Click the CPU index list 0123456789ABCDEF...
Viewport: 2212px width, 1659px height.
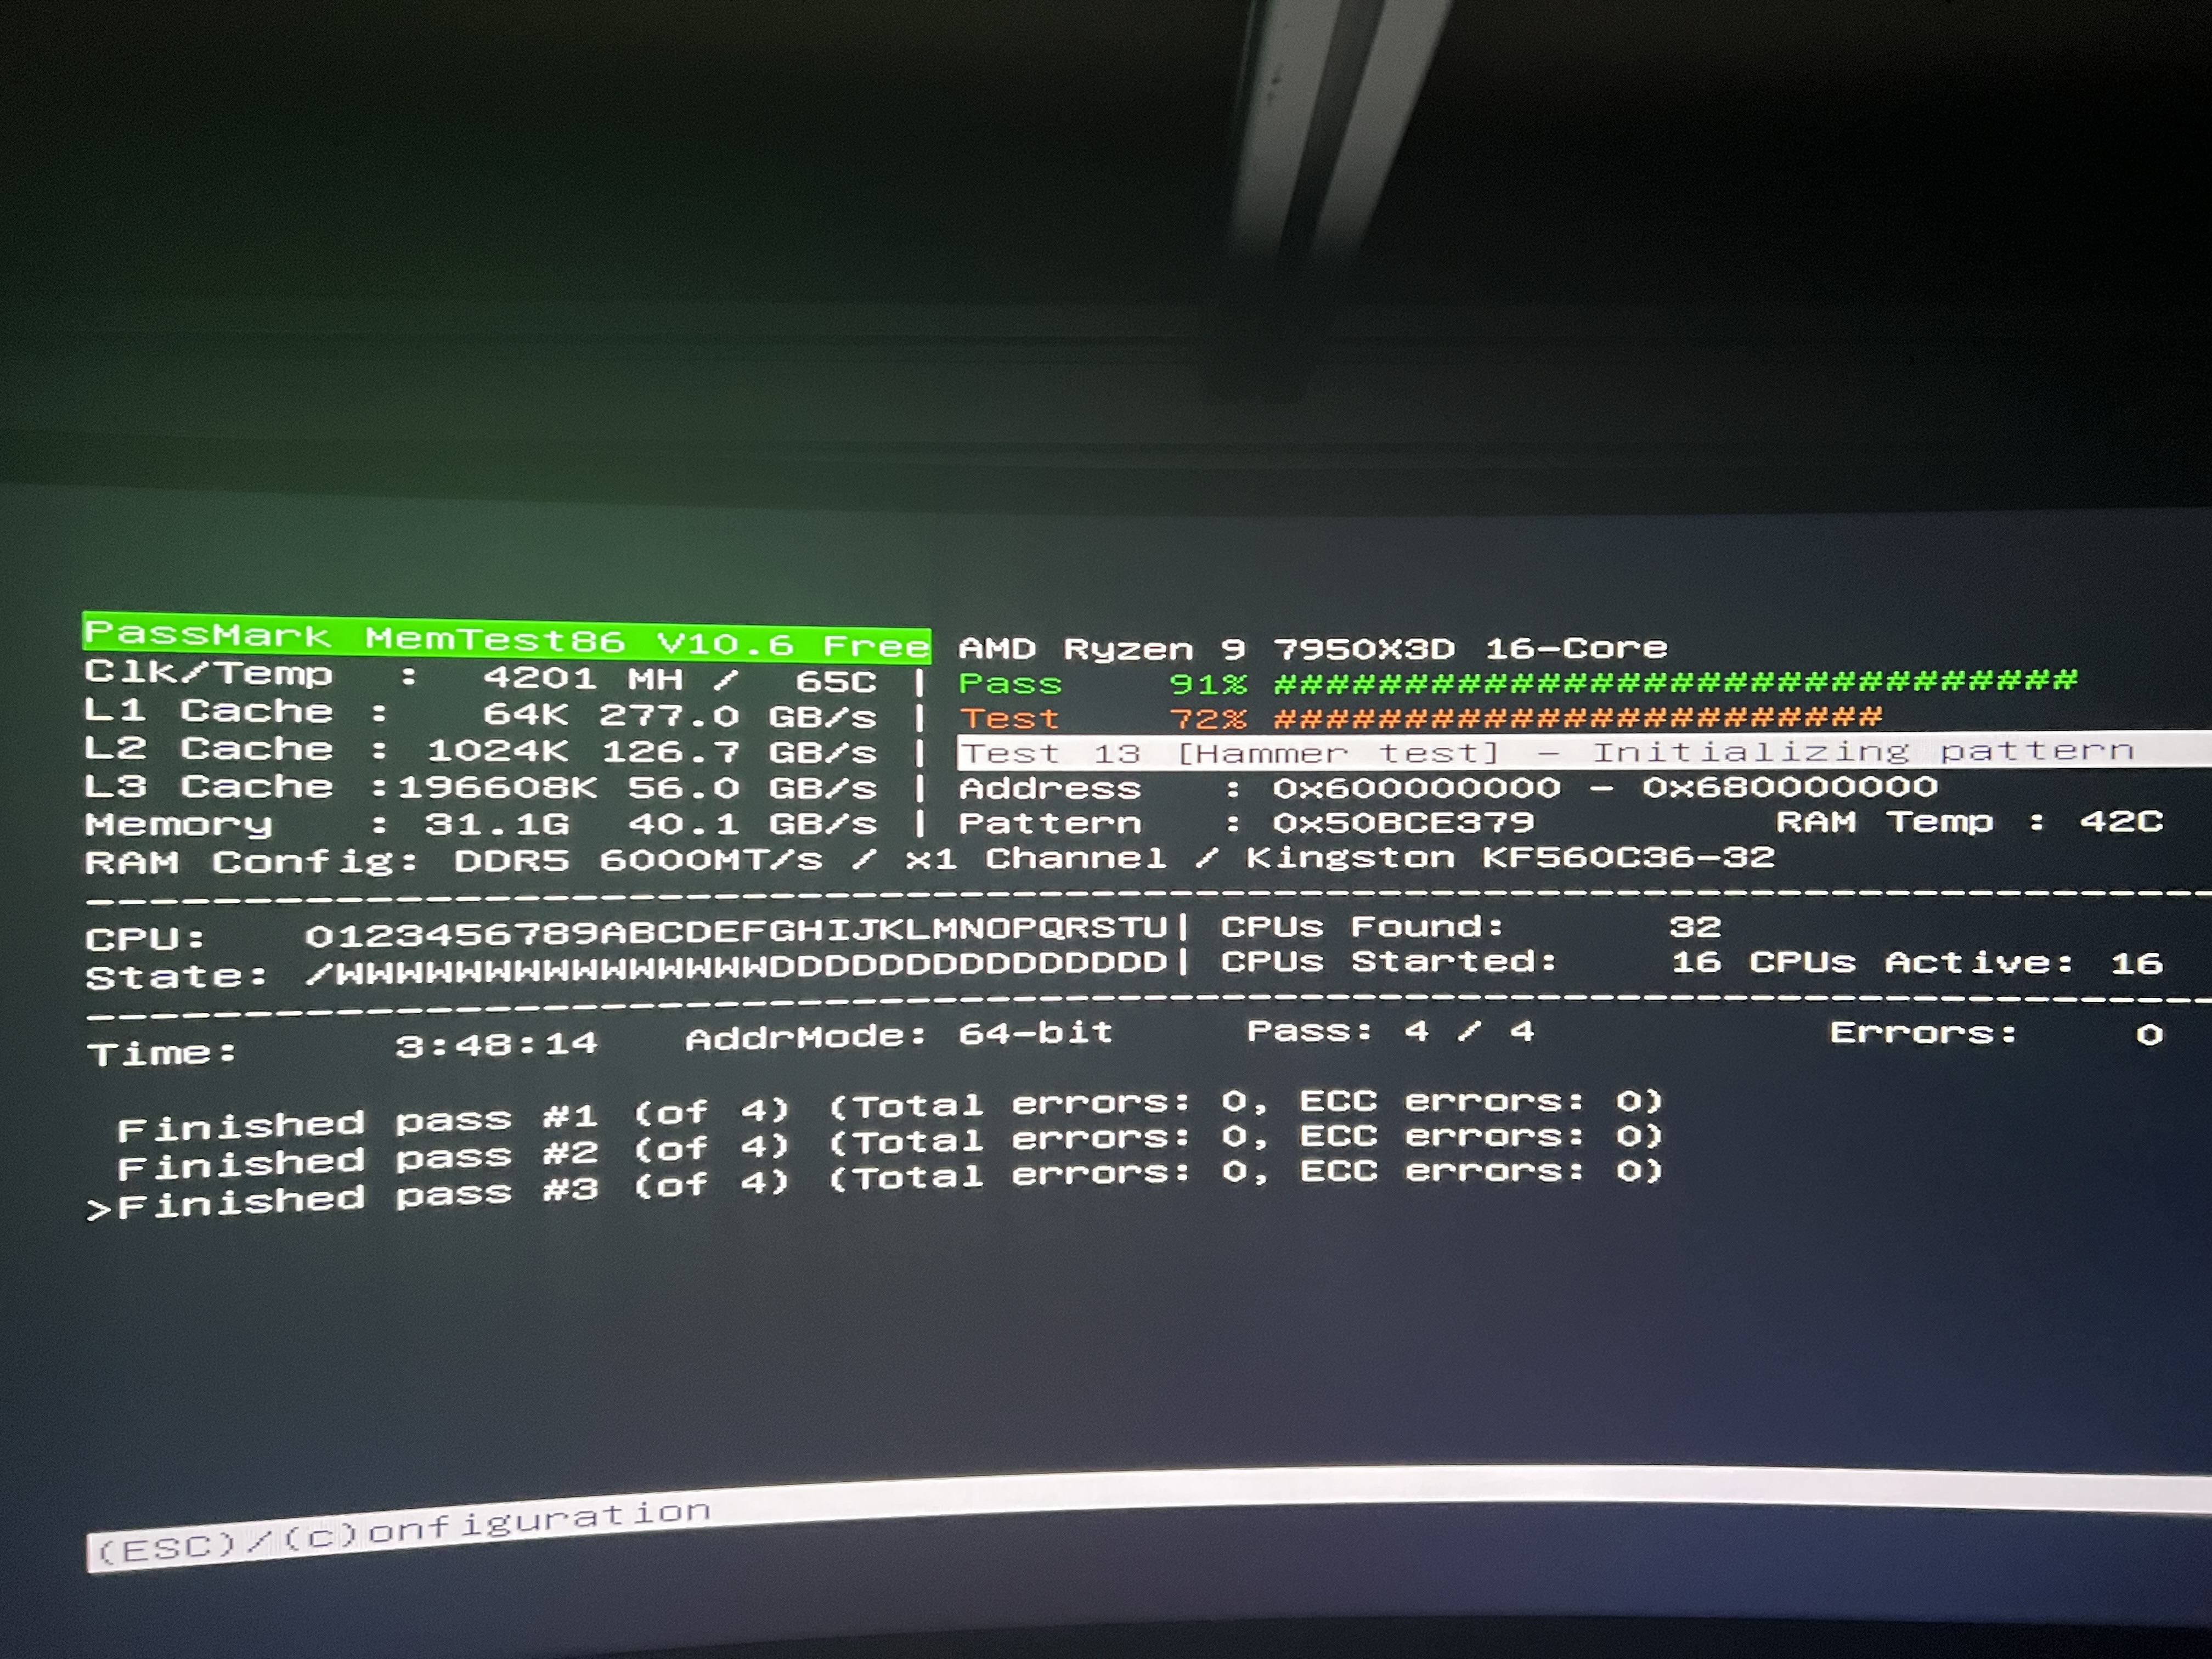[x=736, y=932]
